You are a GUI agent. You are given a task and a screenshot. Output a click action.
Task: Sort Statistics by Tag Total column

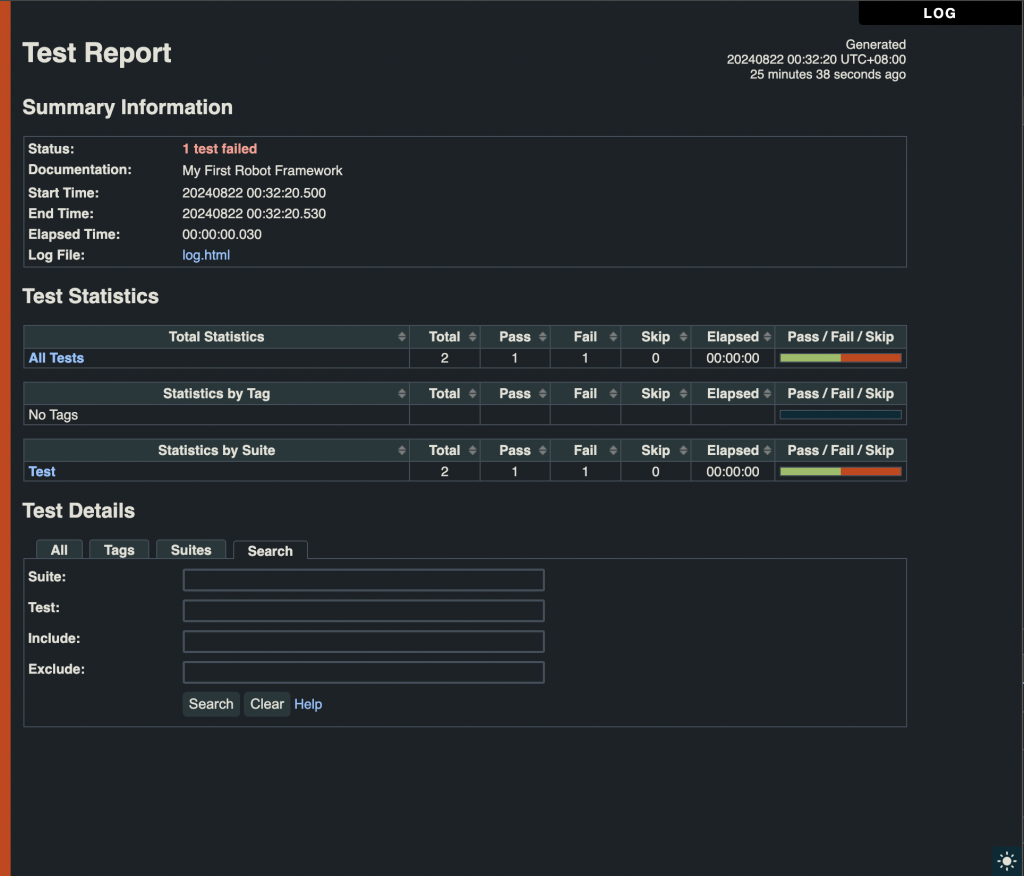[x=445, y=393]
